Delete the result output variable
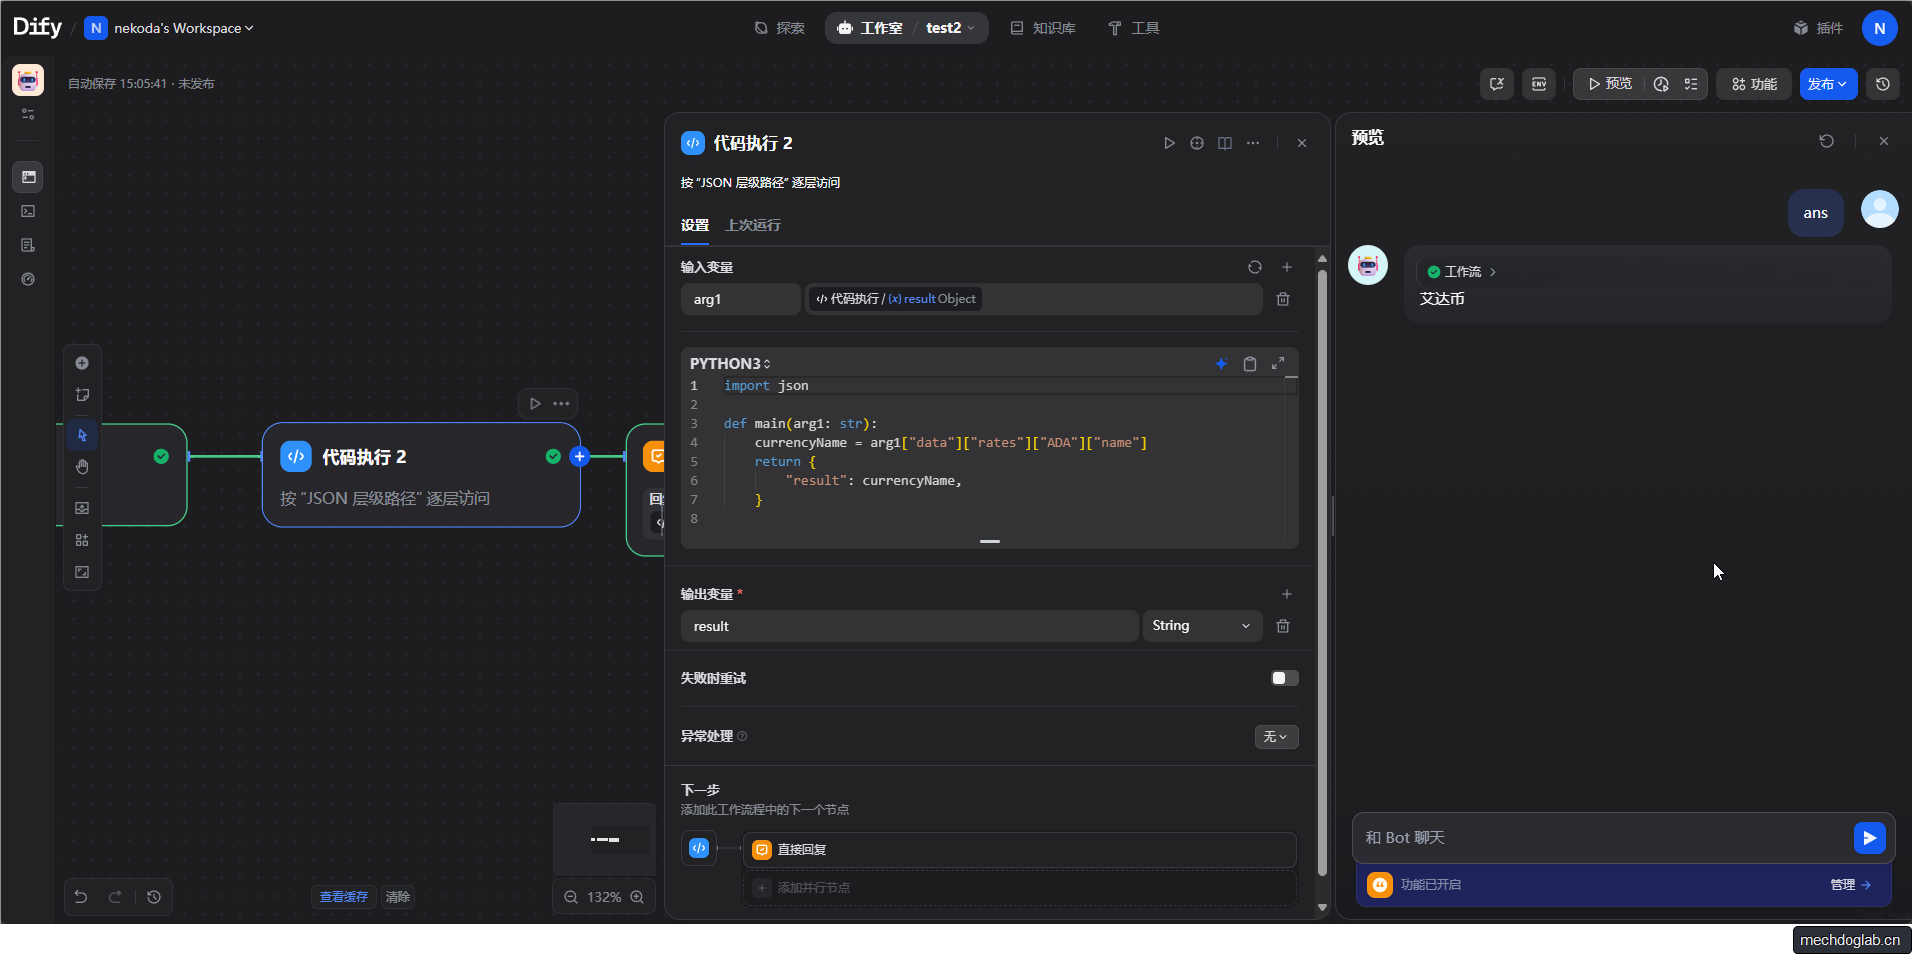The image size is (1912, 954). (1283, 626)
